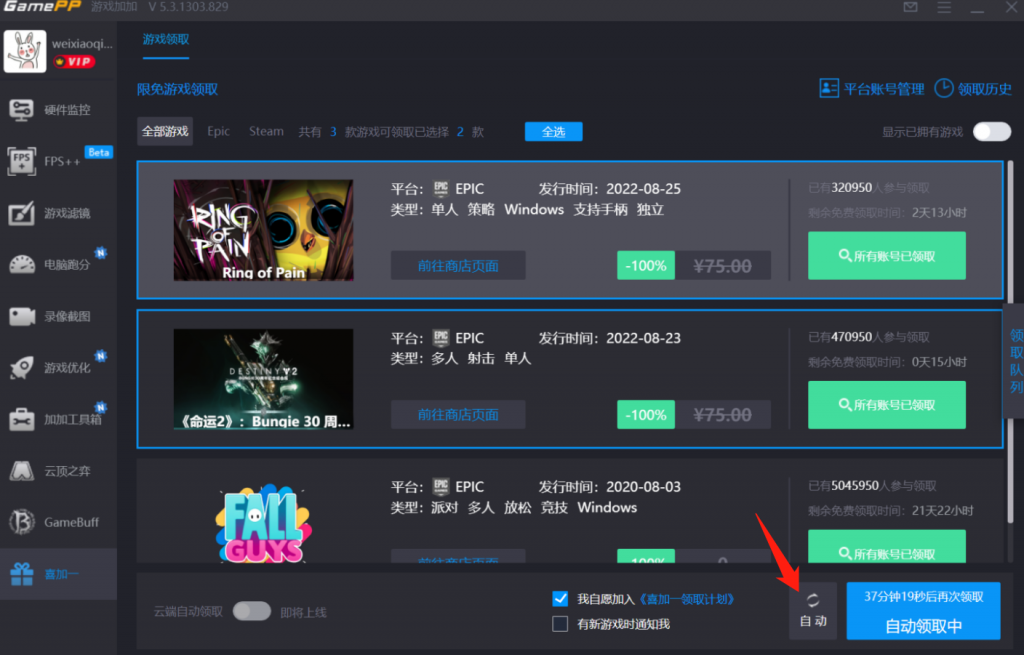Click the Beta badge next to FPS++
Image resolution: width=1024 pixels, height=655 pixels.
click(x=99, y=152)
